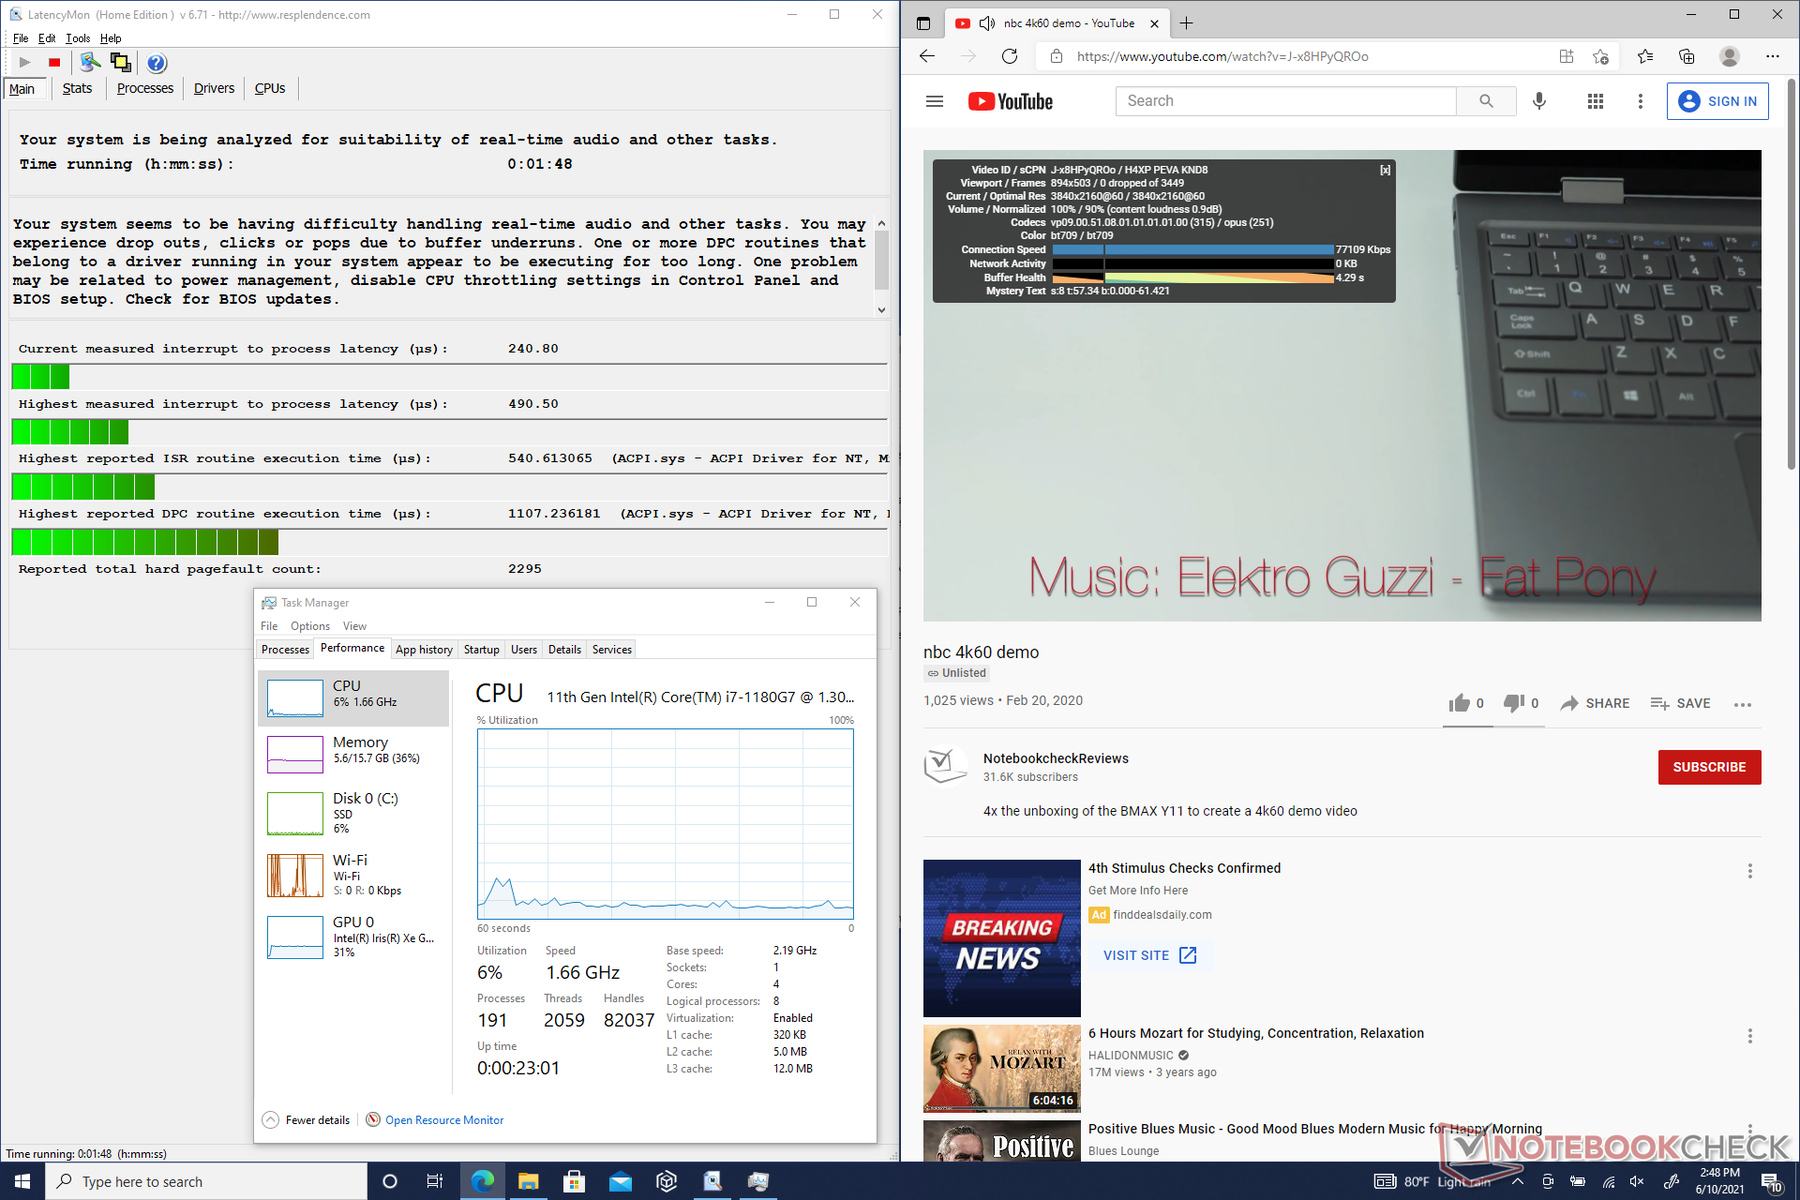Select GPU 0 in Task Manager
Image resolution: width=1800 pixels, height=1200 pixels.
353,937
